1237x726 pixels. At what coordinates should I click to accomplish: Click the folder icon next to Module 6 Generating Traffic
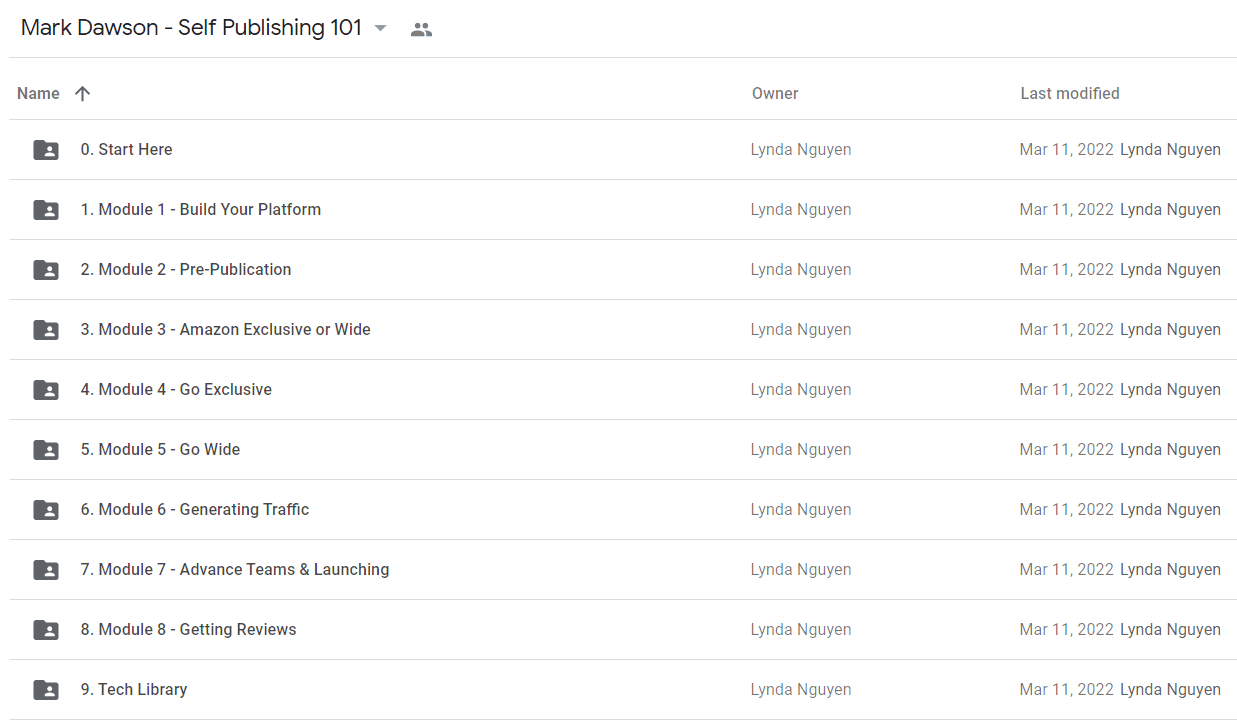[x=46, y=510]
